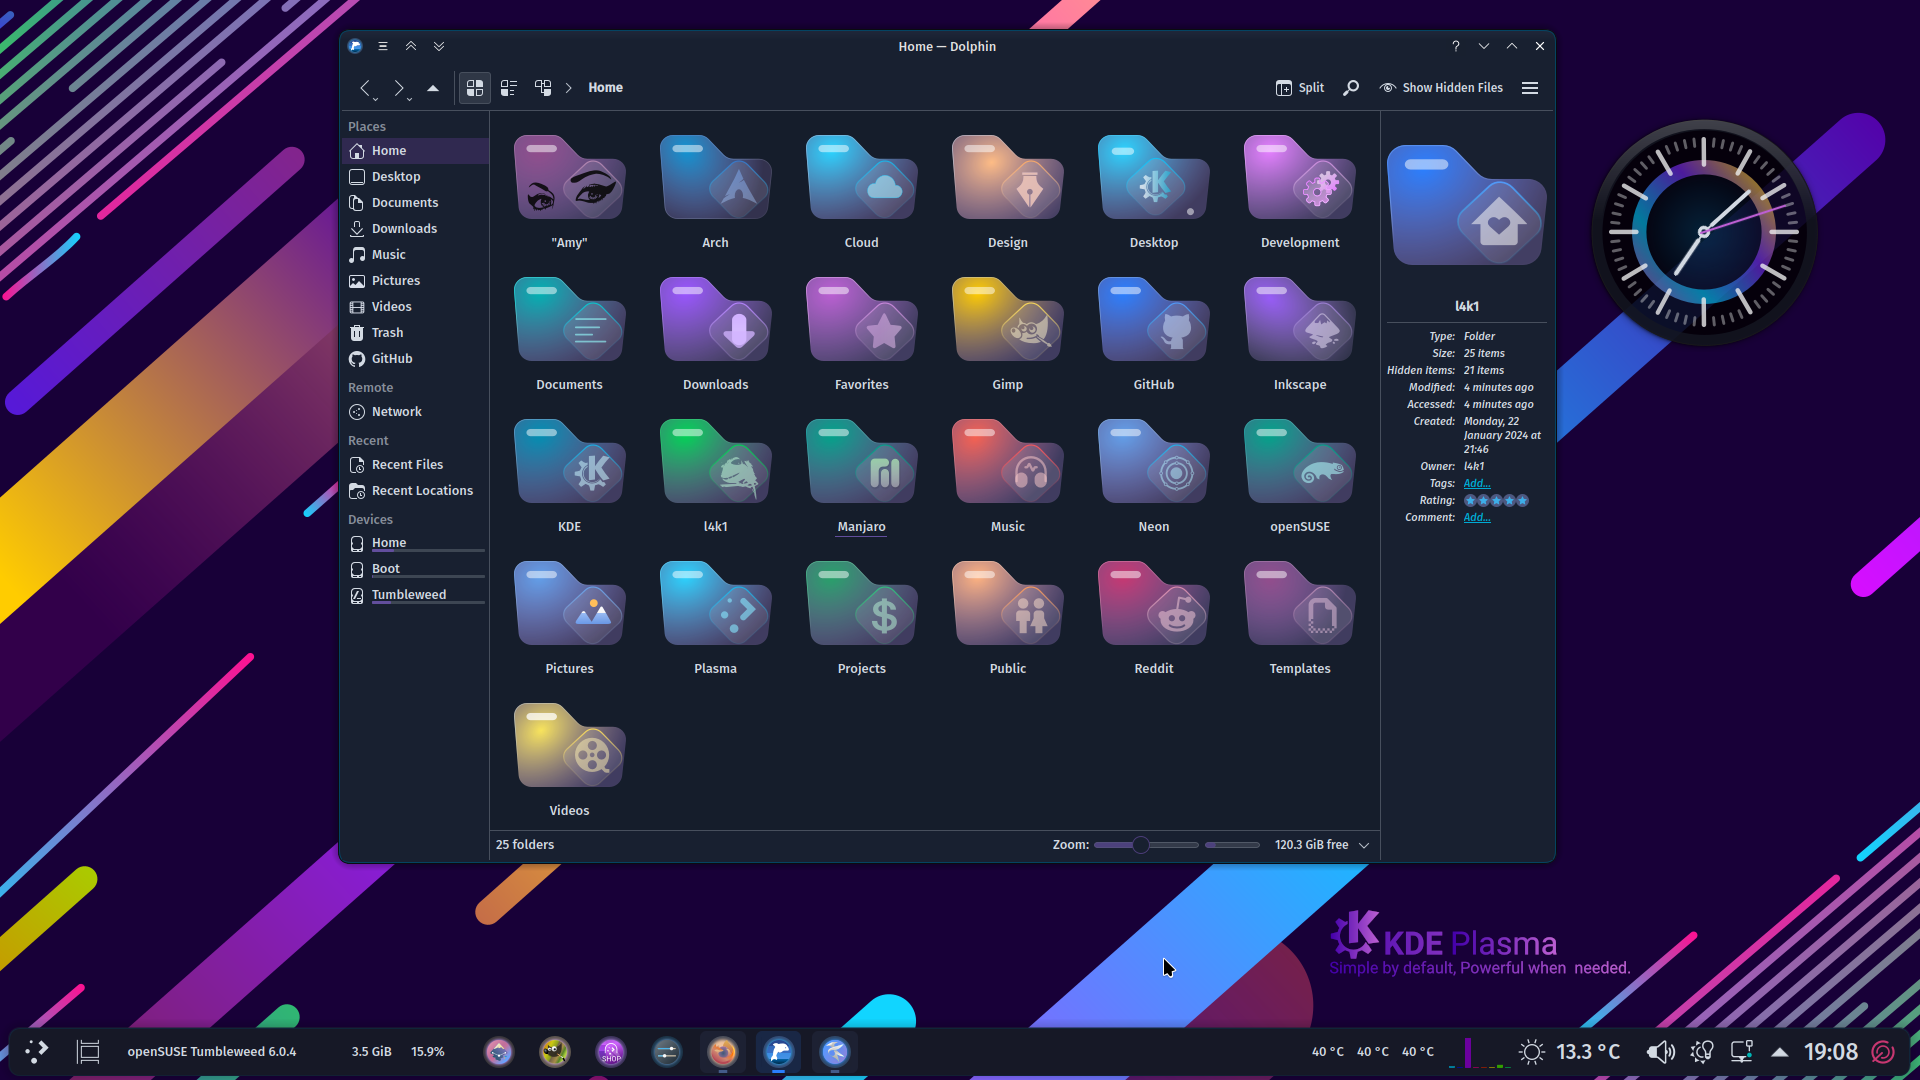Open the Neon folder
This screenshot has height=1080, width=1920.
(x=1153, y=462)
